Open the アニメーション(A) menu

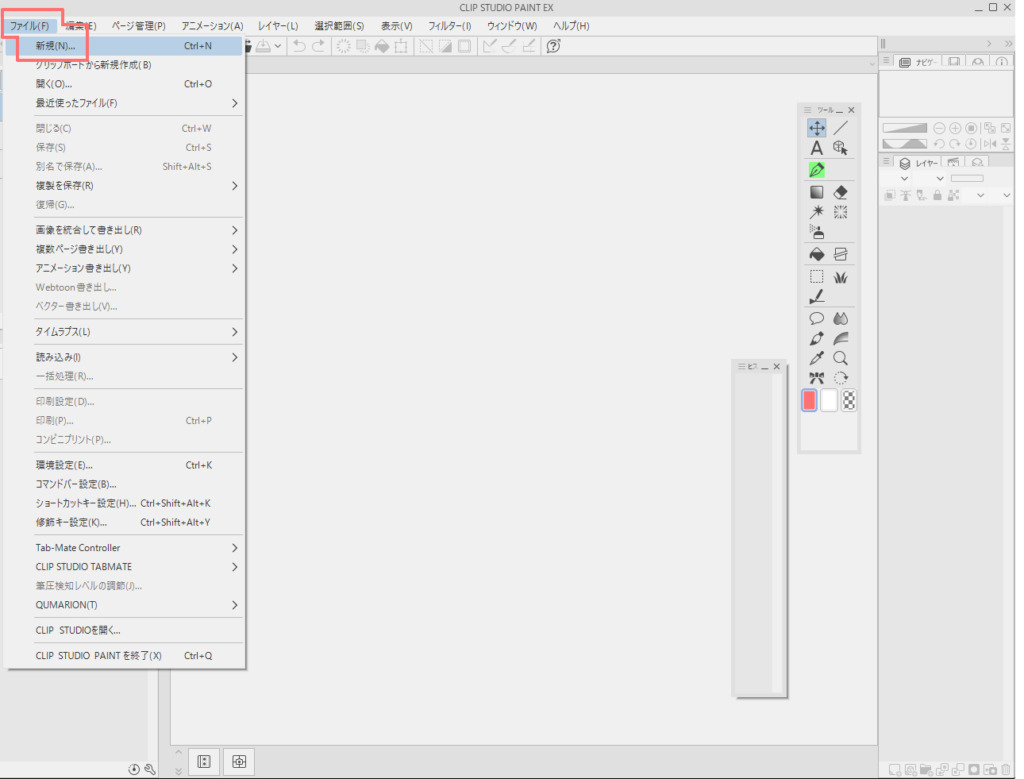tap(212, 26)
